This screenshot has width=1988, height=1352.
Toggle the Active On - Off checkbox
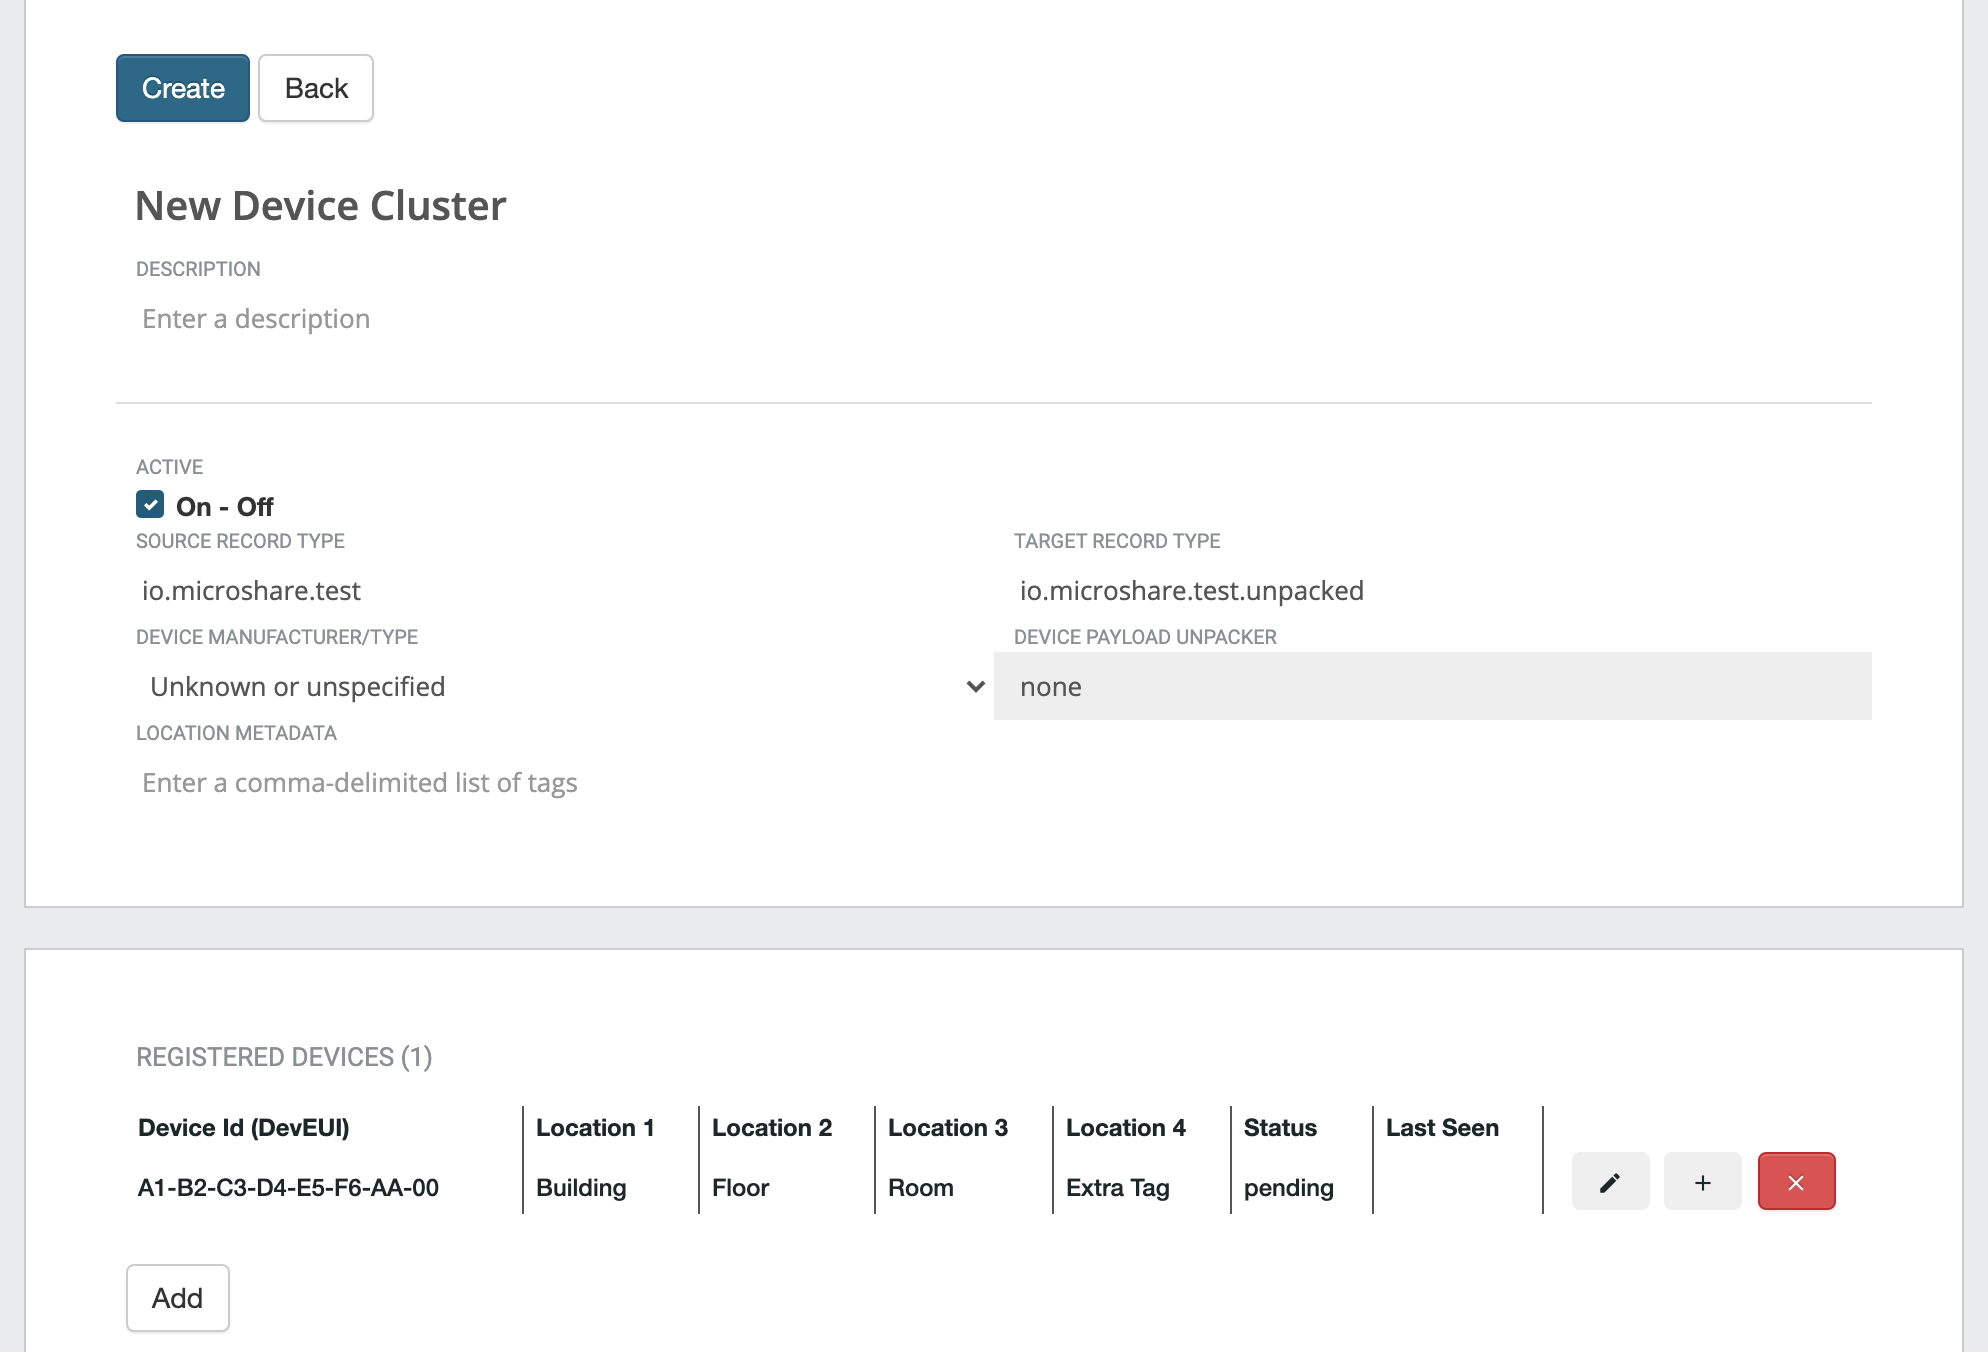[x=150, y=505]
